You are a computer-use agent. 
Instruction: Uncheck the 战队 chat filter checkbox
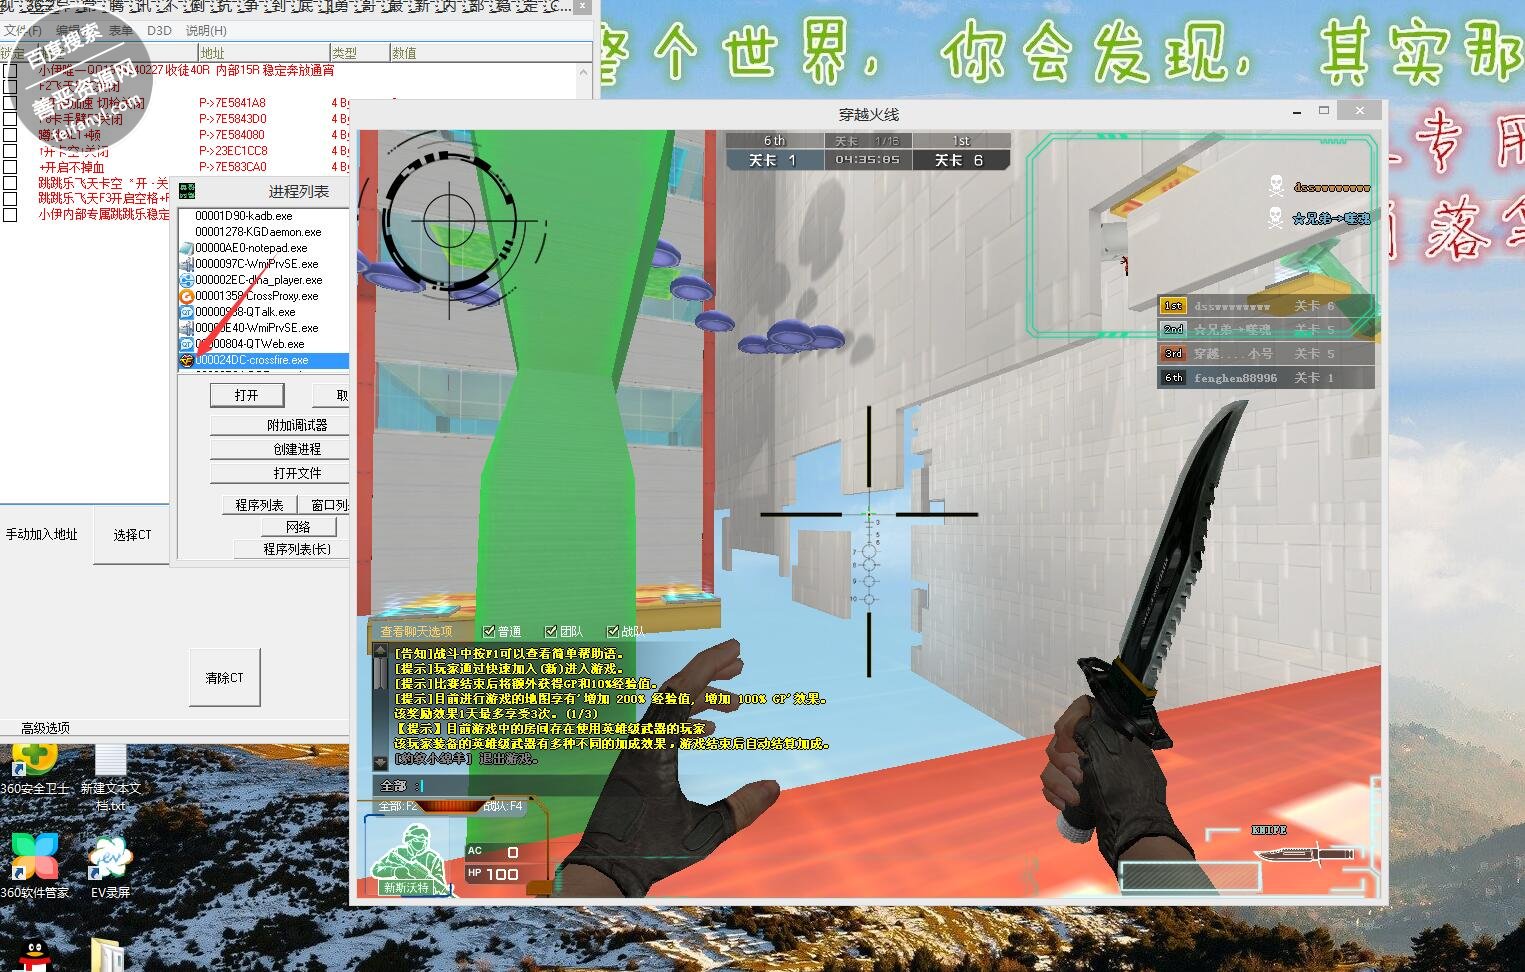point(613,631)
